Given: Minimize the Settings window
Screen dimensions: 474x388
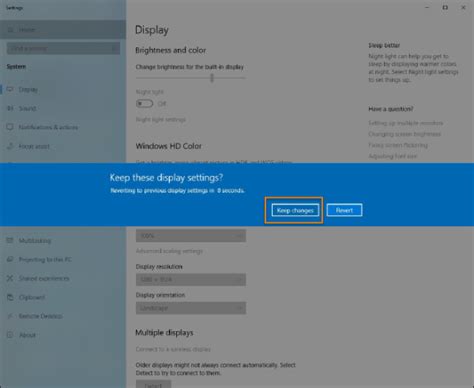Looking at the screenshot, I should point(427,7).
